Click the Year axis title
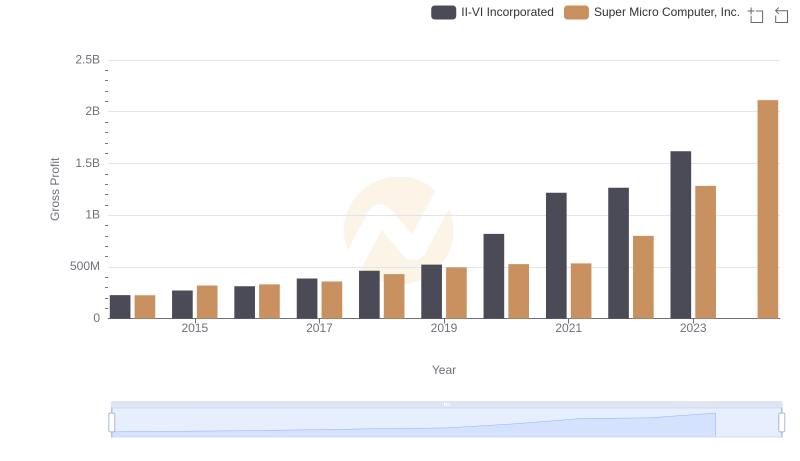Screen dimensions: 800x461 444,370
